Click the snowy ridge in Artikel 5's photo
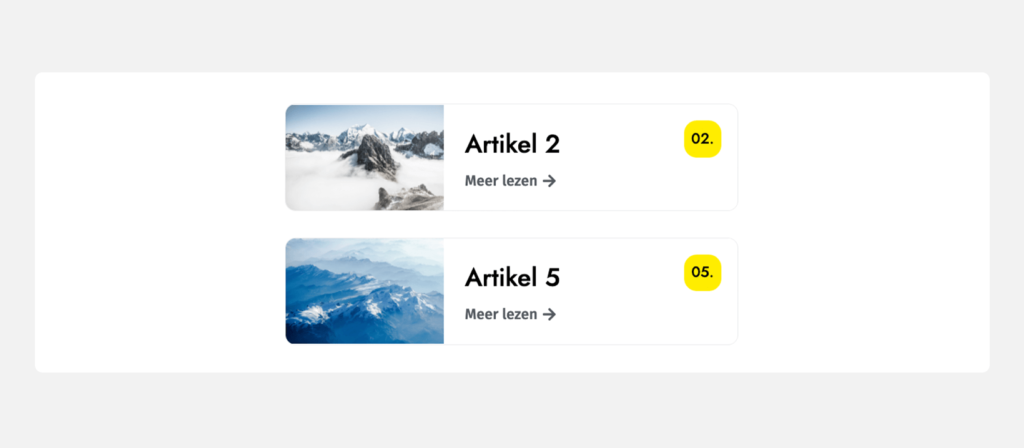The height and width of the screenshot is (448, 1024). 350,300
